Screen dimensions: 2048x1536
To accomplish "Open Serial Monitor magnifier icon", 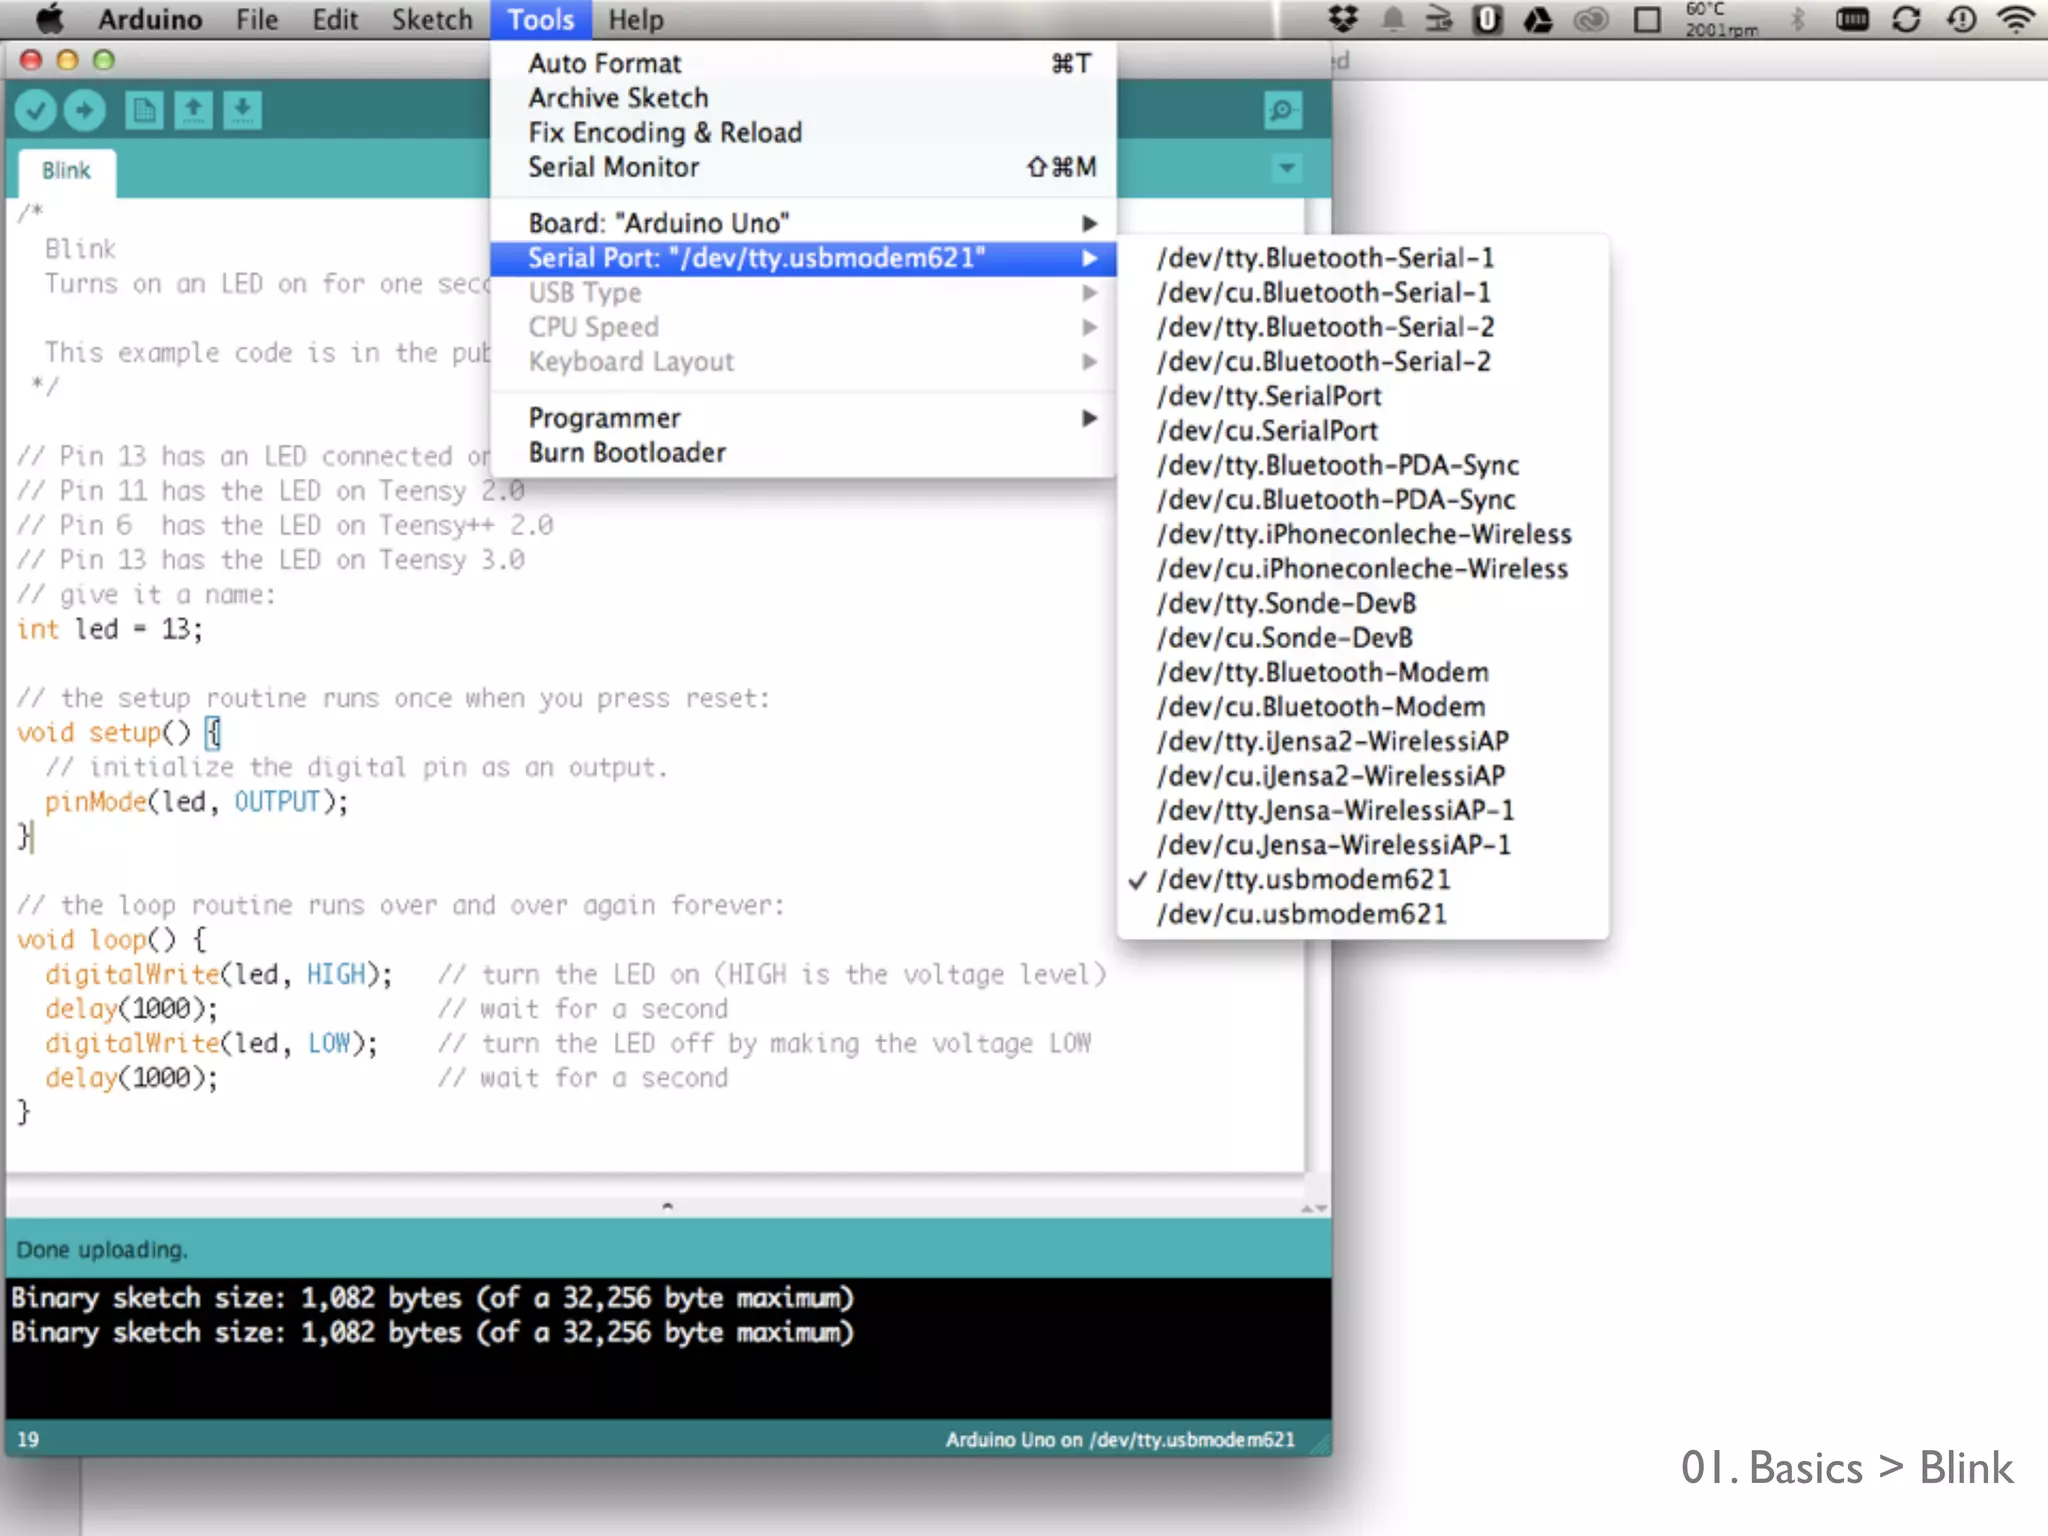I will tap(1282, 110).
